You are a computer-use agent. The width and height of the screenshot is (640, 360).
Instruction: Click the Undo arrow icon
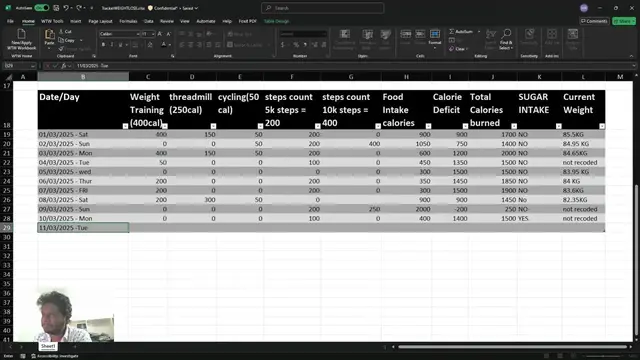pyautogui.click(x=66, y=8)
